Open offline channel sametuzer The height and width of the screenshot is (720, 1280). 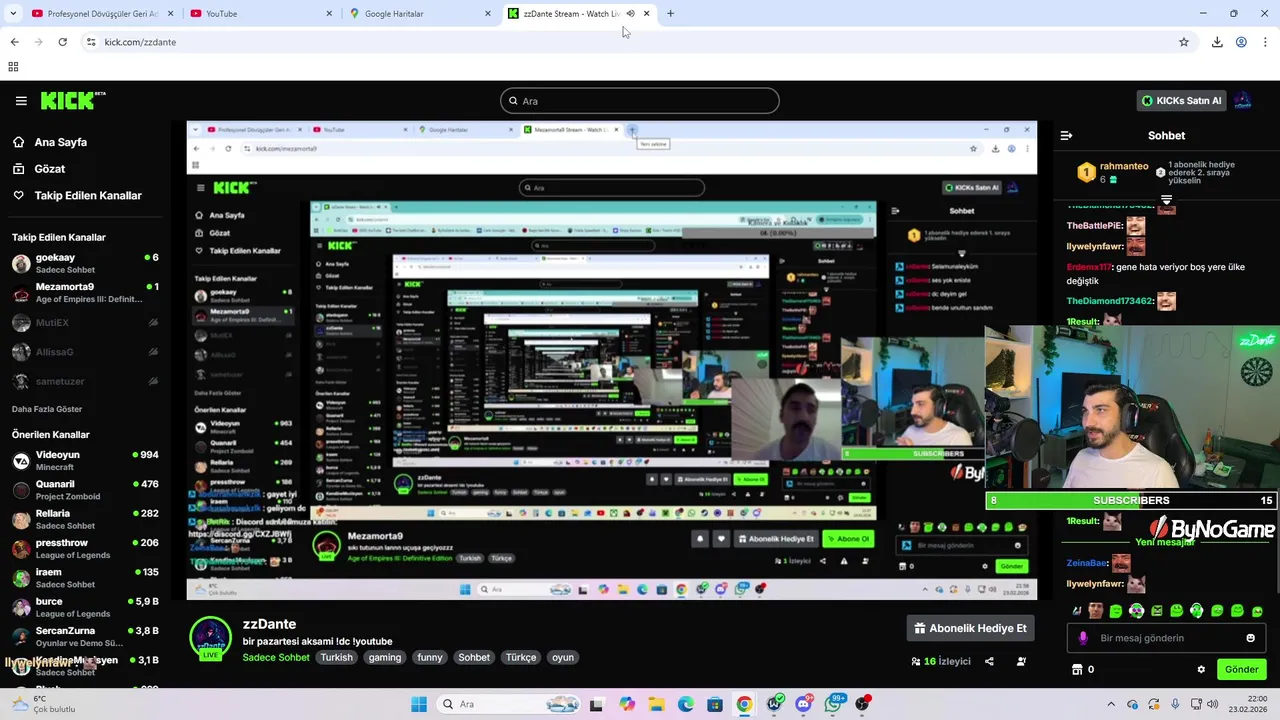click(85, 381)
